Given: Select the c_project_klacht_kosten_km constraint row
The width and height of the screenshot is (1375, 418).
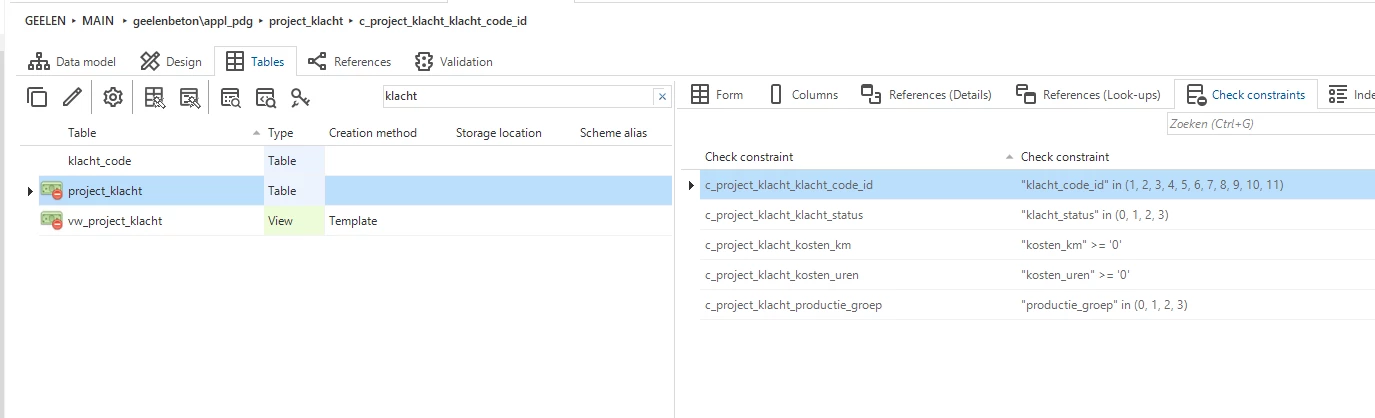Looking at the screenshot, I should [778, 245].
